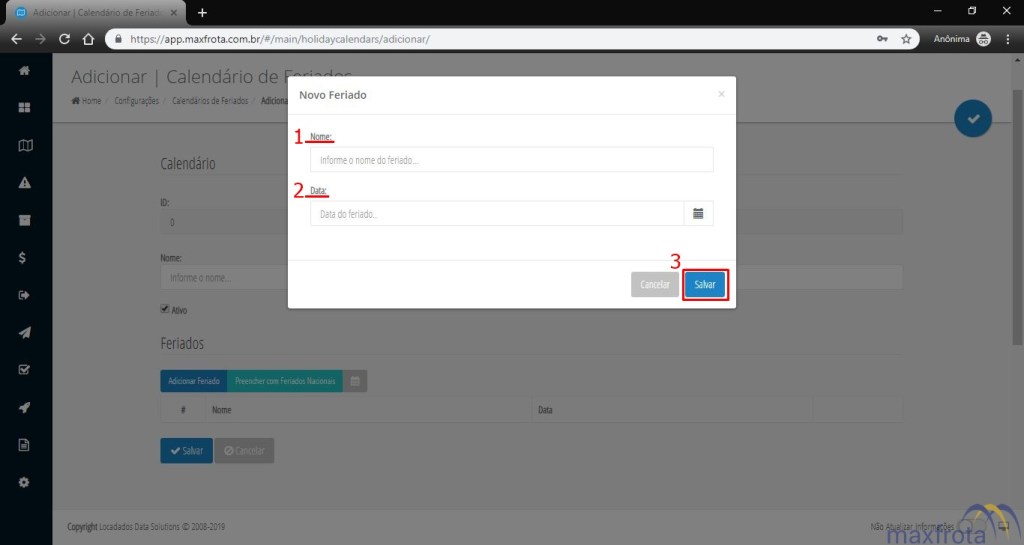
Task: Click the paper plane sidebar icon
Action: coord(25,332)
